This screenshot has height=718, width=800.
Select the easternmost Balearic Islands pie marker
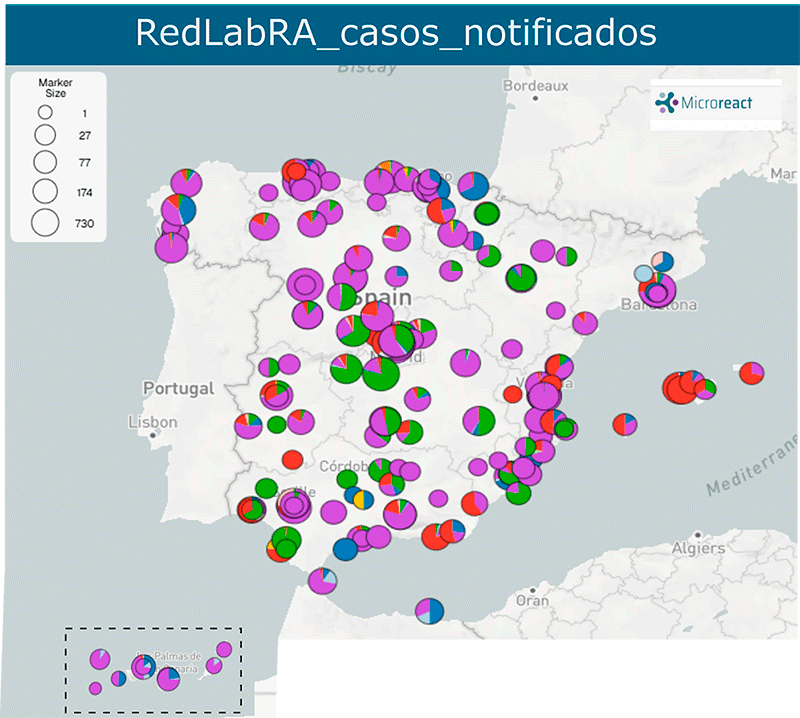(752, 373)
